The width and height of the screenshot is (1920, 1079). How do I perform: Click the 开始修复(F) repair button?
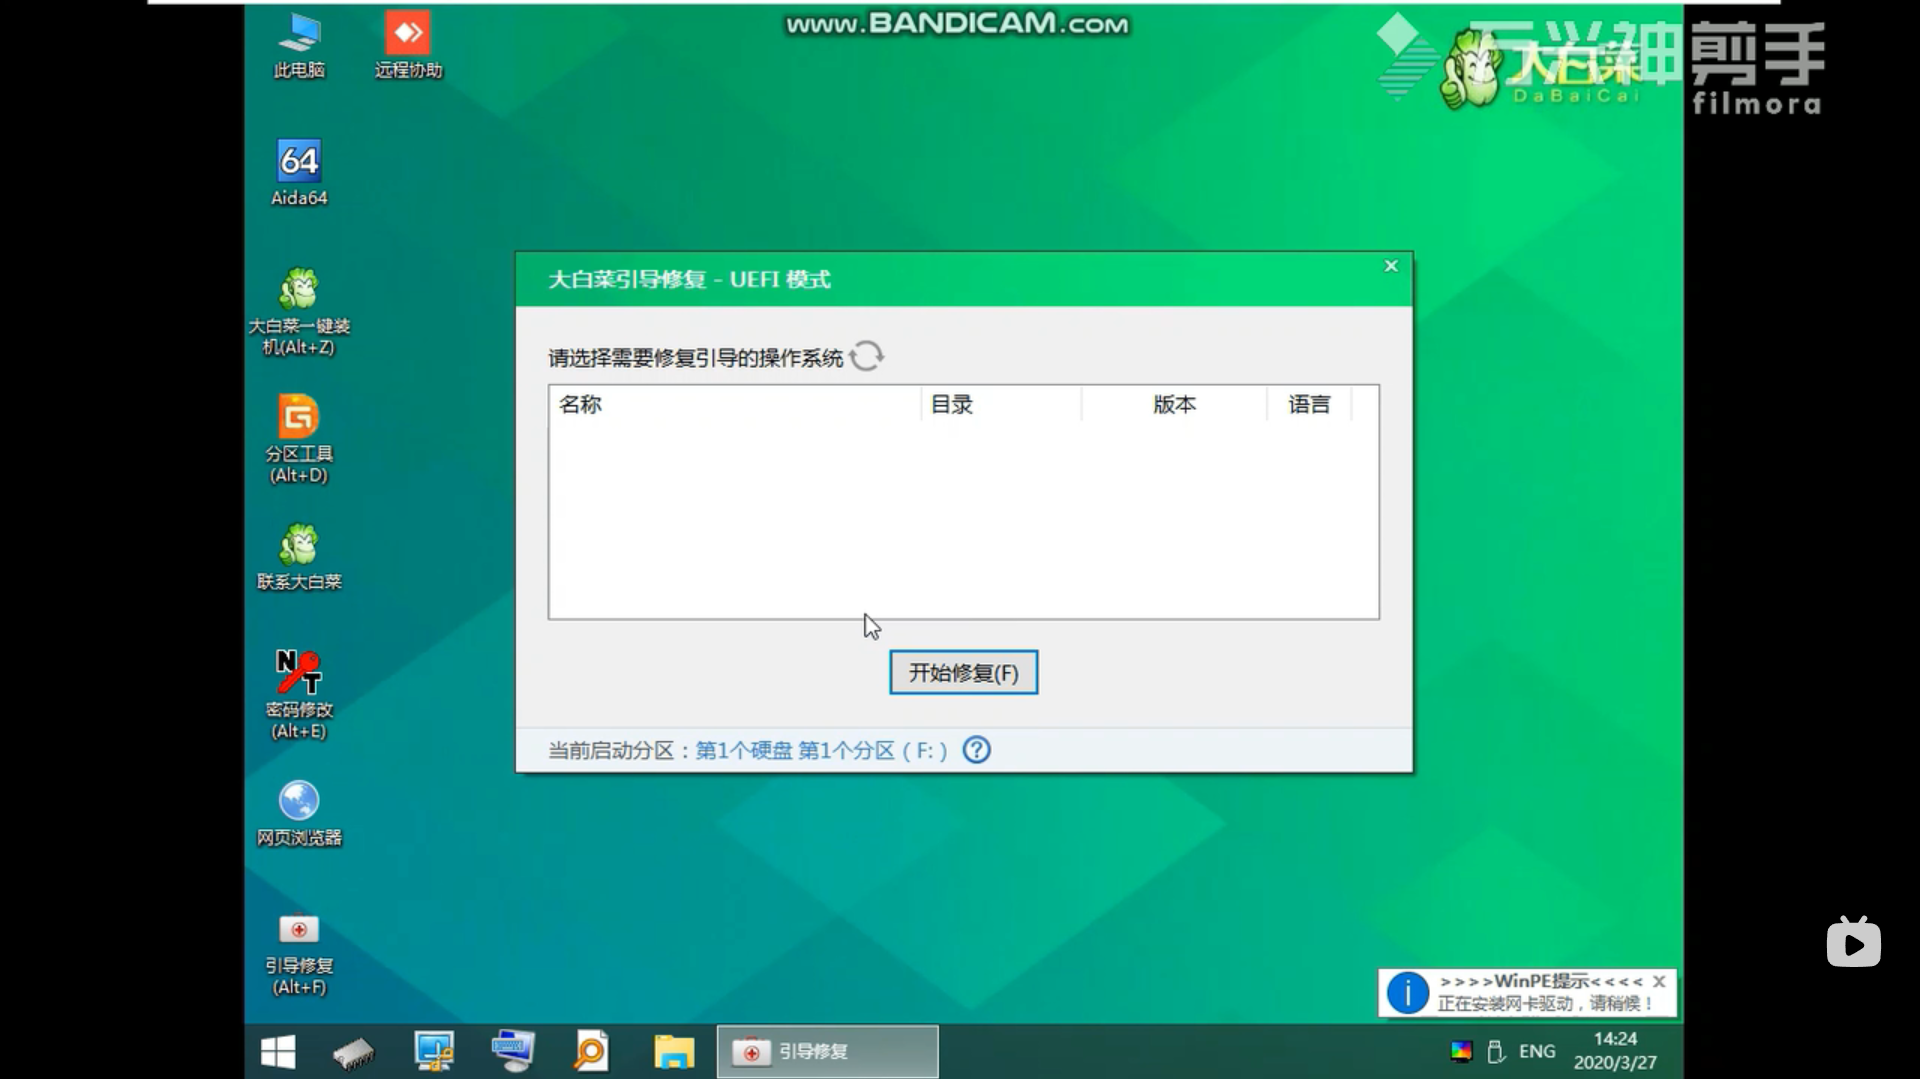point(962,672)
